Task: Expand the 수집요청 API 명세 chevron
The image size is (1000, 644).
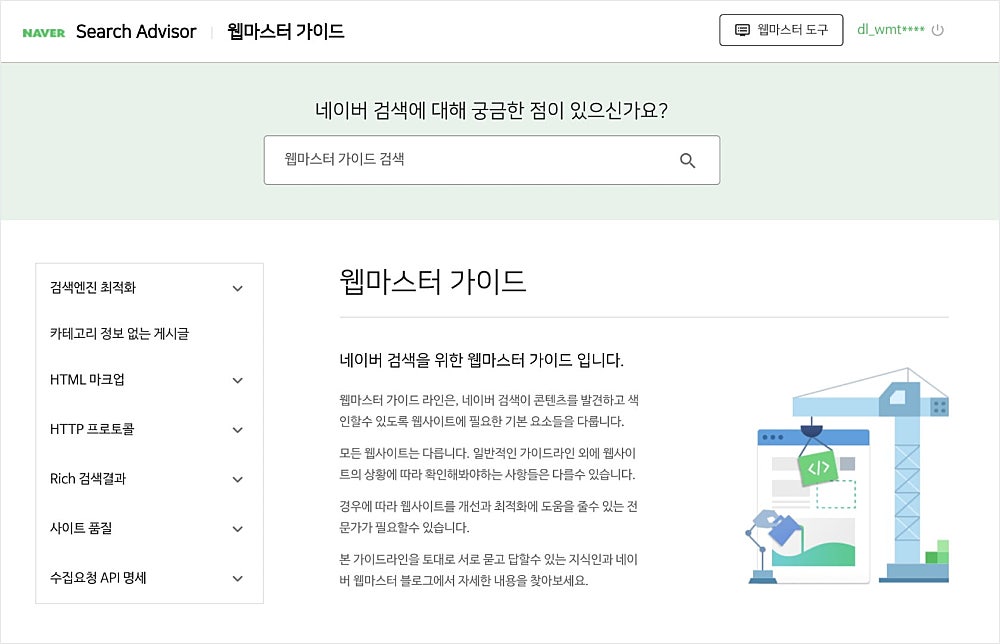Action: pyautogui.click(x=237, y=578)
